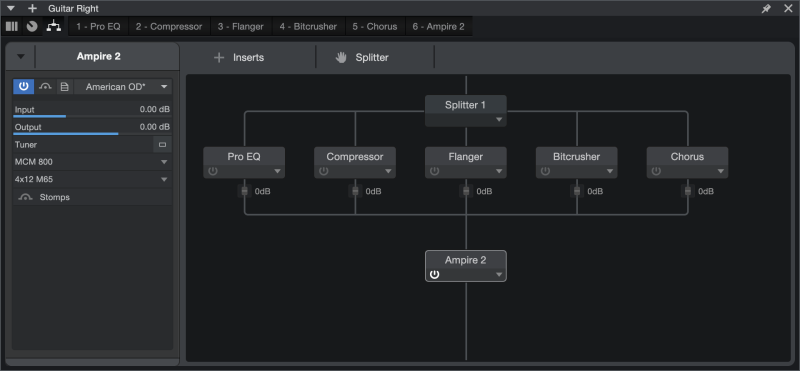
Task: Open the Tuner window icon
Action: pyautogui.click(x=162, y=145)
